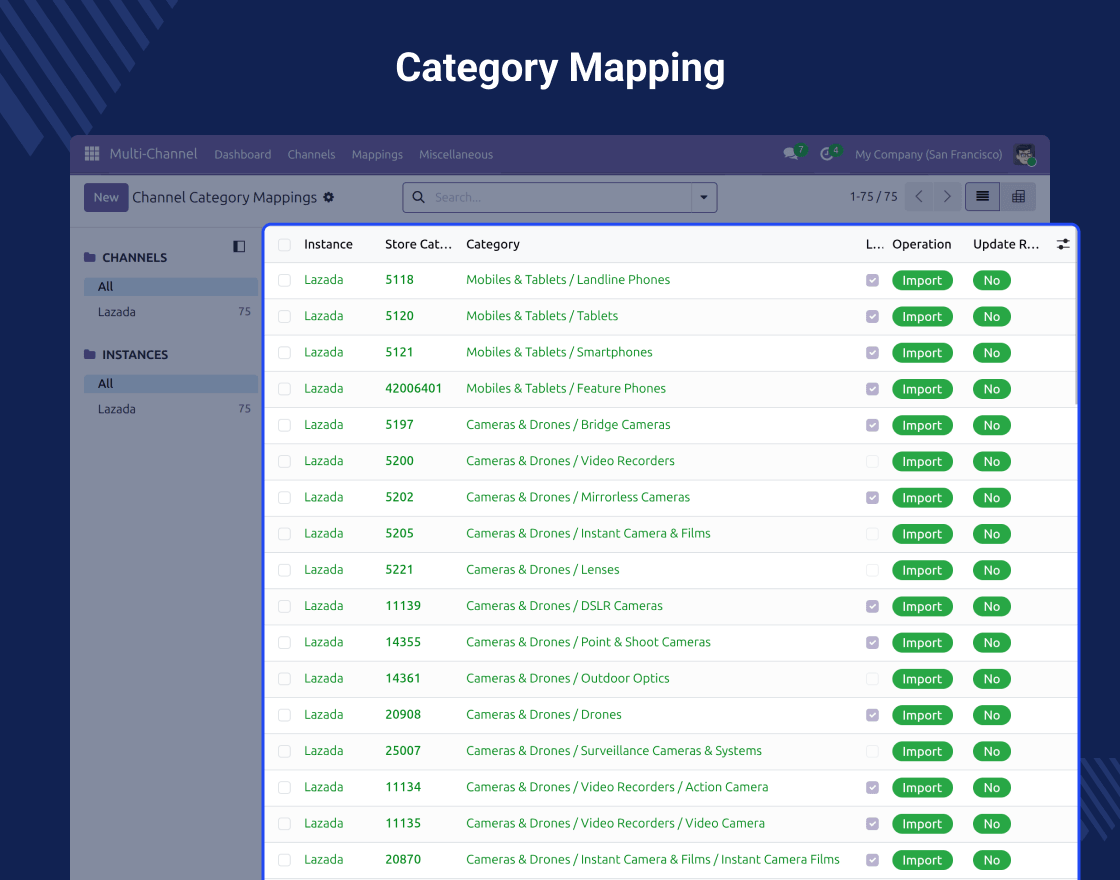
Task: Select row checkbox for Landline Phones
Action: 284,281
